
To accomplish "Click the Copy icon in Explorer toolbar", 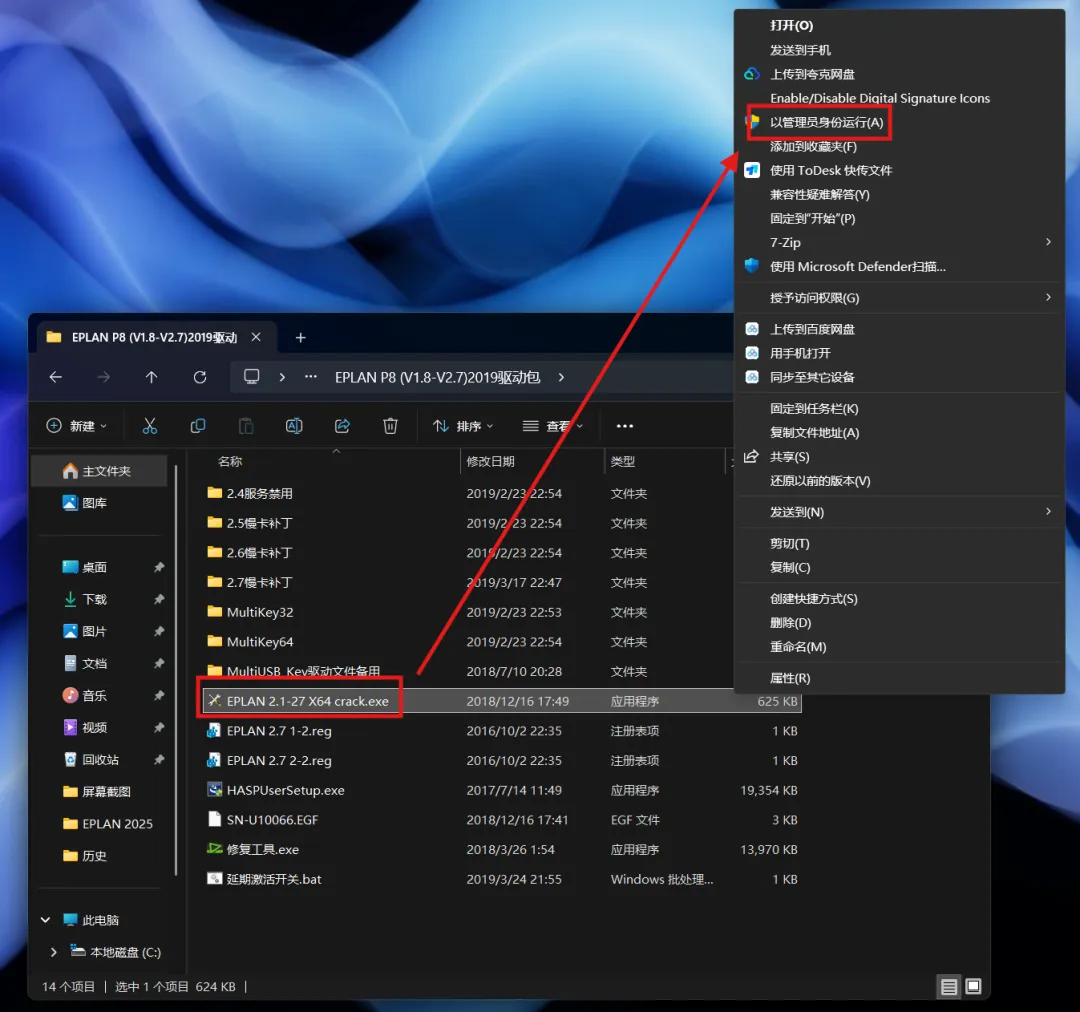I will click(x=198, y=426).
